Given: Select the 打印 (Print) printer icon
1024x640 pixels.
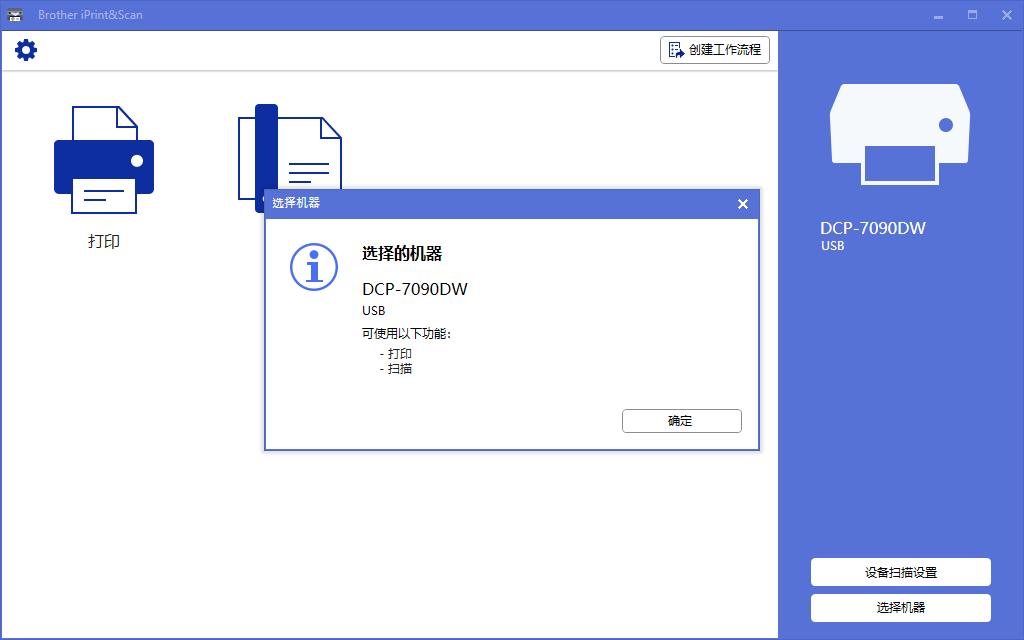Looking at the screenshot, I should click(105, 158).
